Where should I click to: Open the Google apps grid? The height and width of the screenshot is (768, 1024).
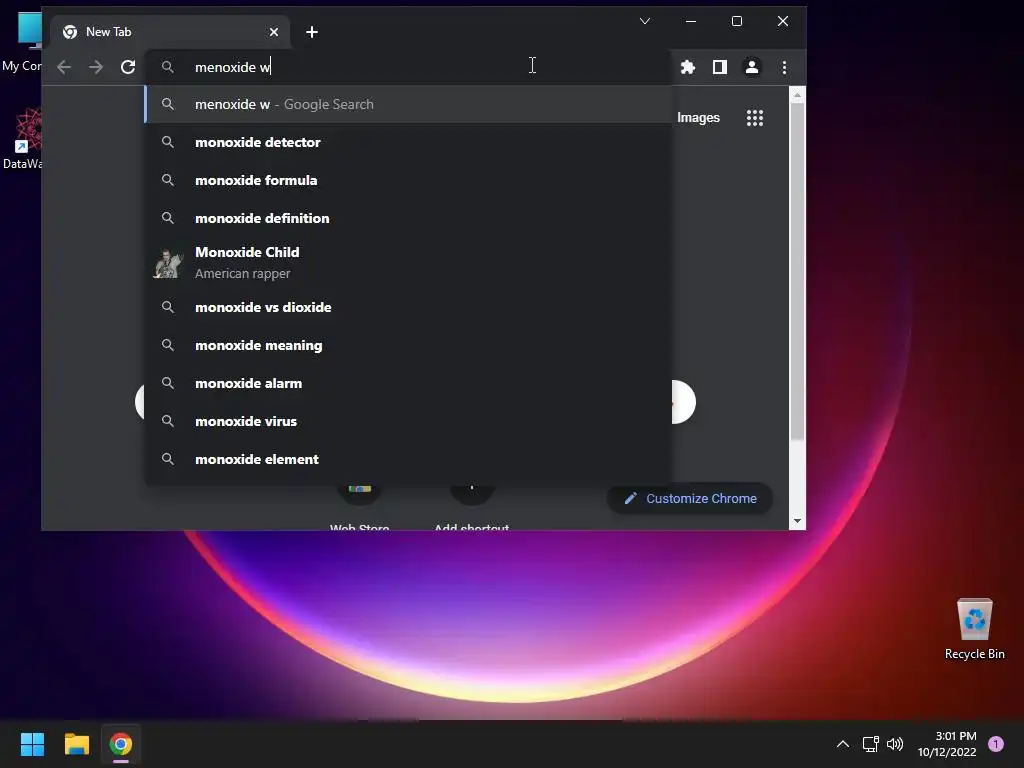coord(755,118)
